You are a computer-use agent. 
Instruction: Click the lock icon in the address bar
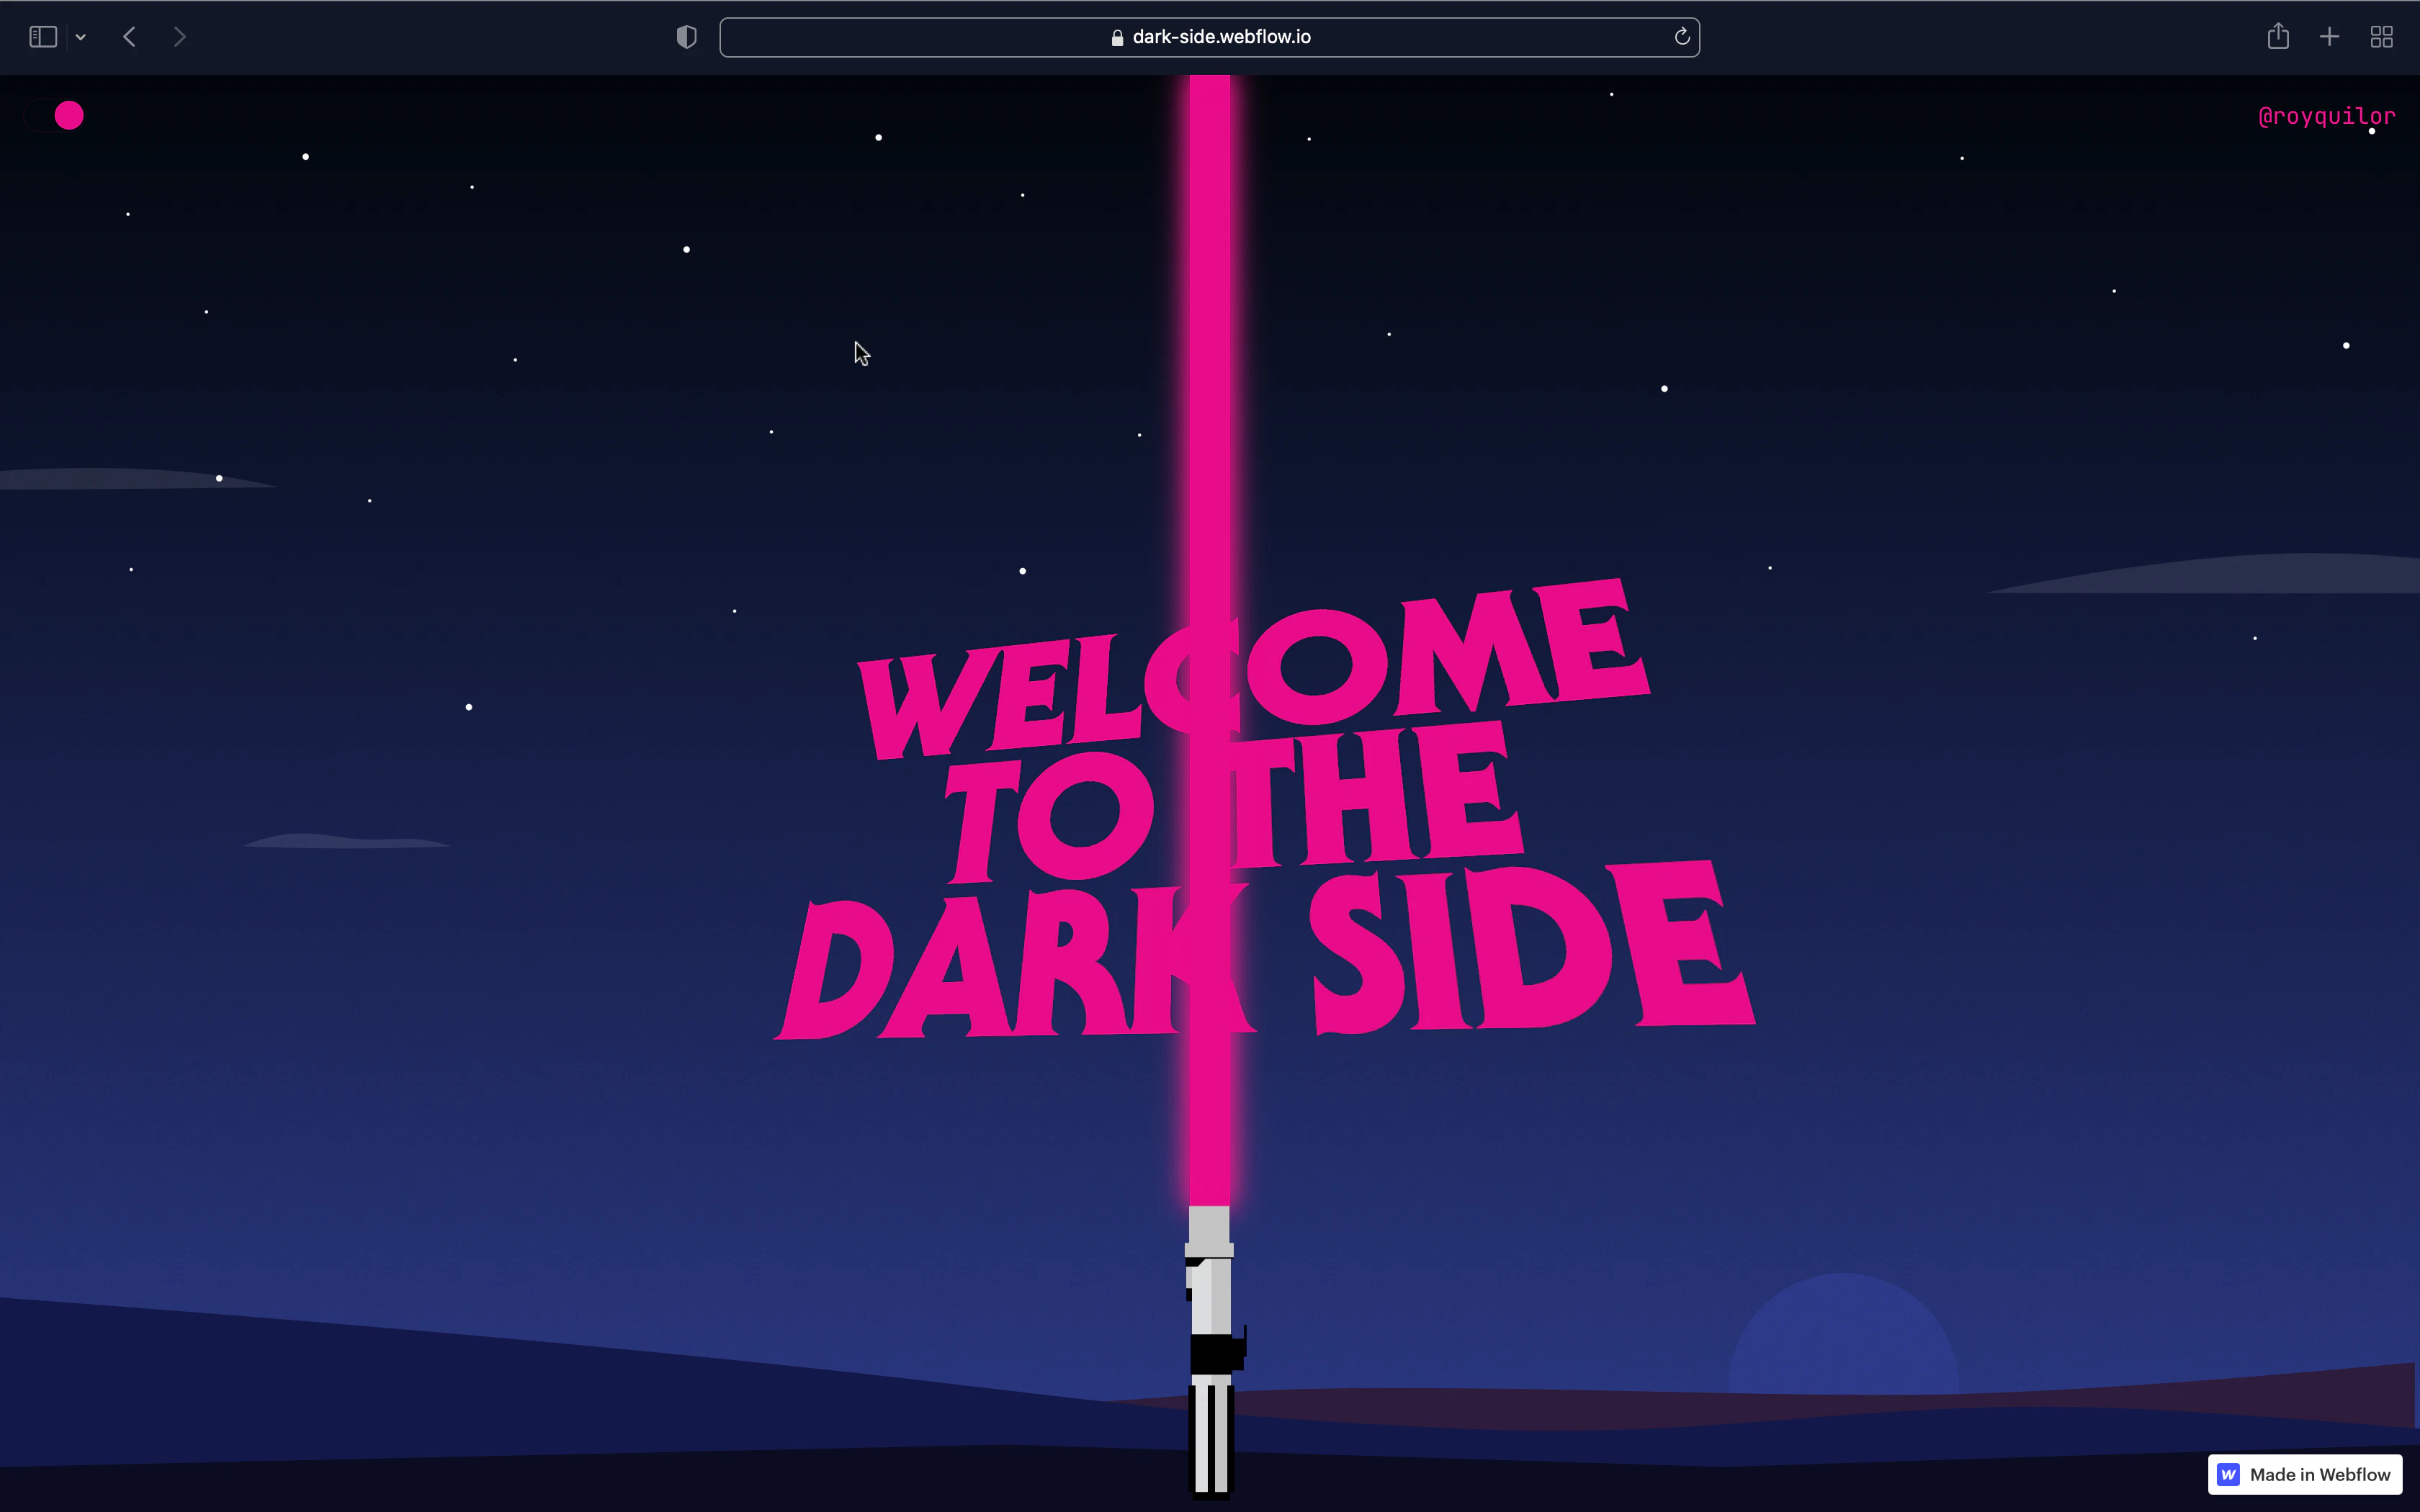coord(1117,37)
